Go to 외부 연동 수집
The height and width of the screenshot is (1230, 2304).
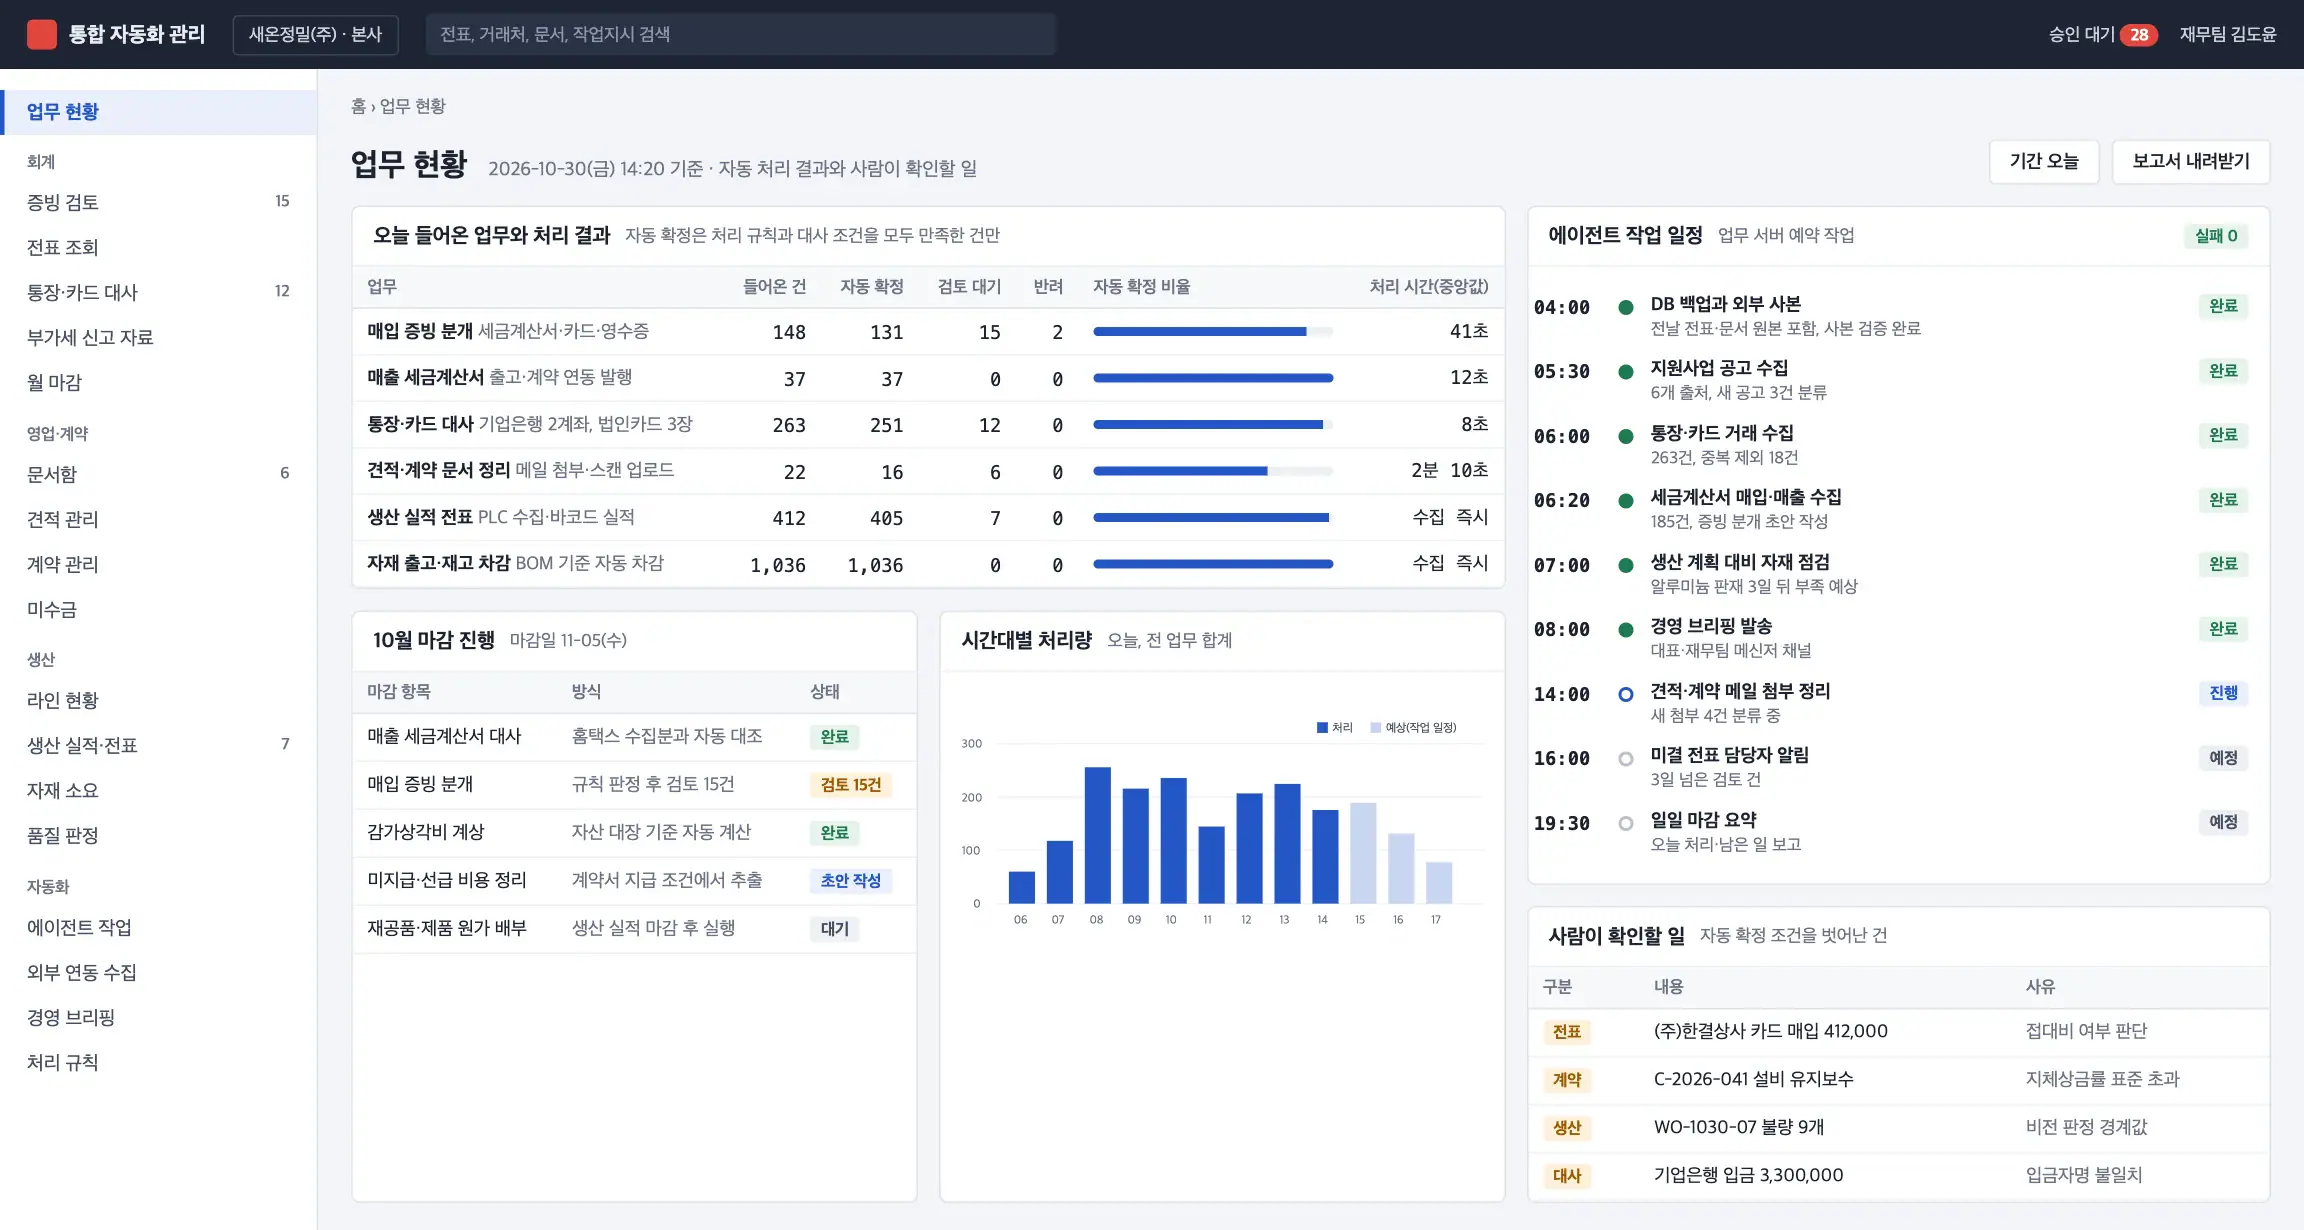pos(158,972)
